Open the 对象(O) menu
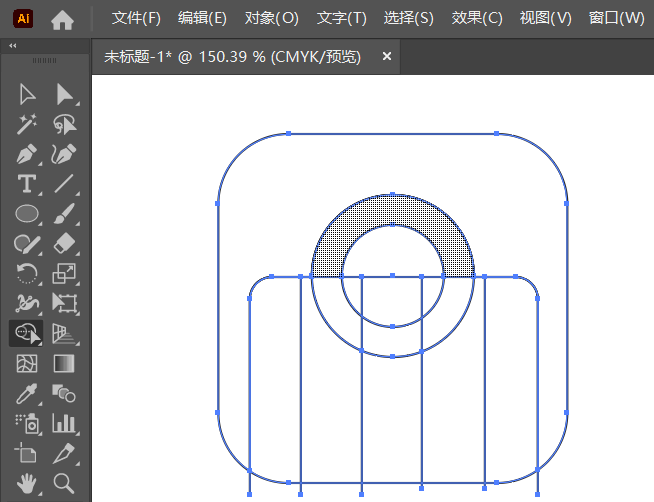 (272, 18)
